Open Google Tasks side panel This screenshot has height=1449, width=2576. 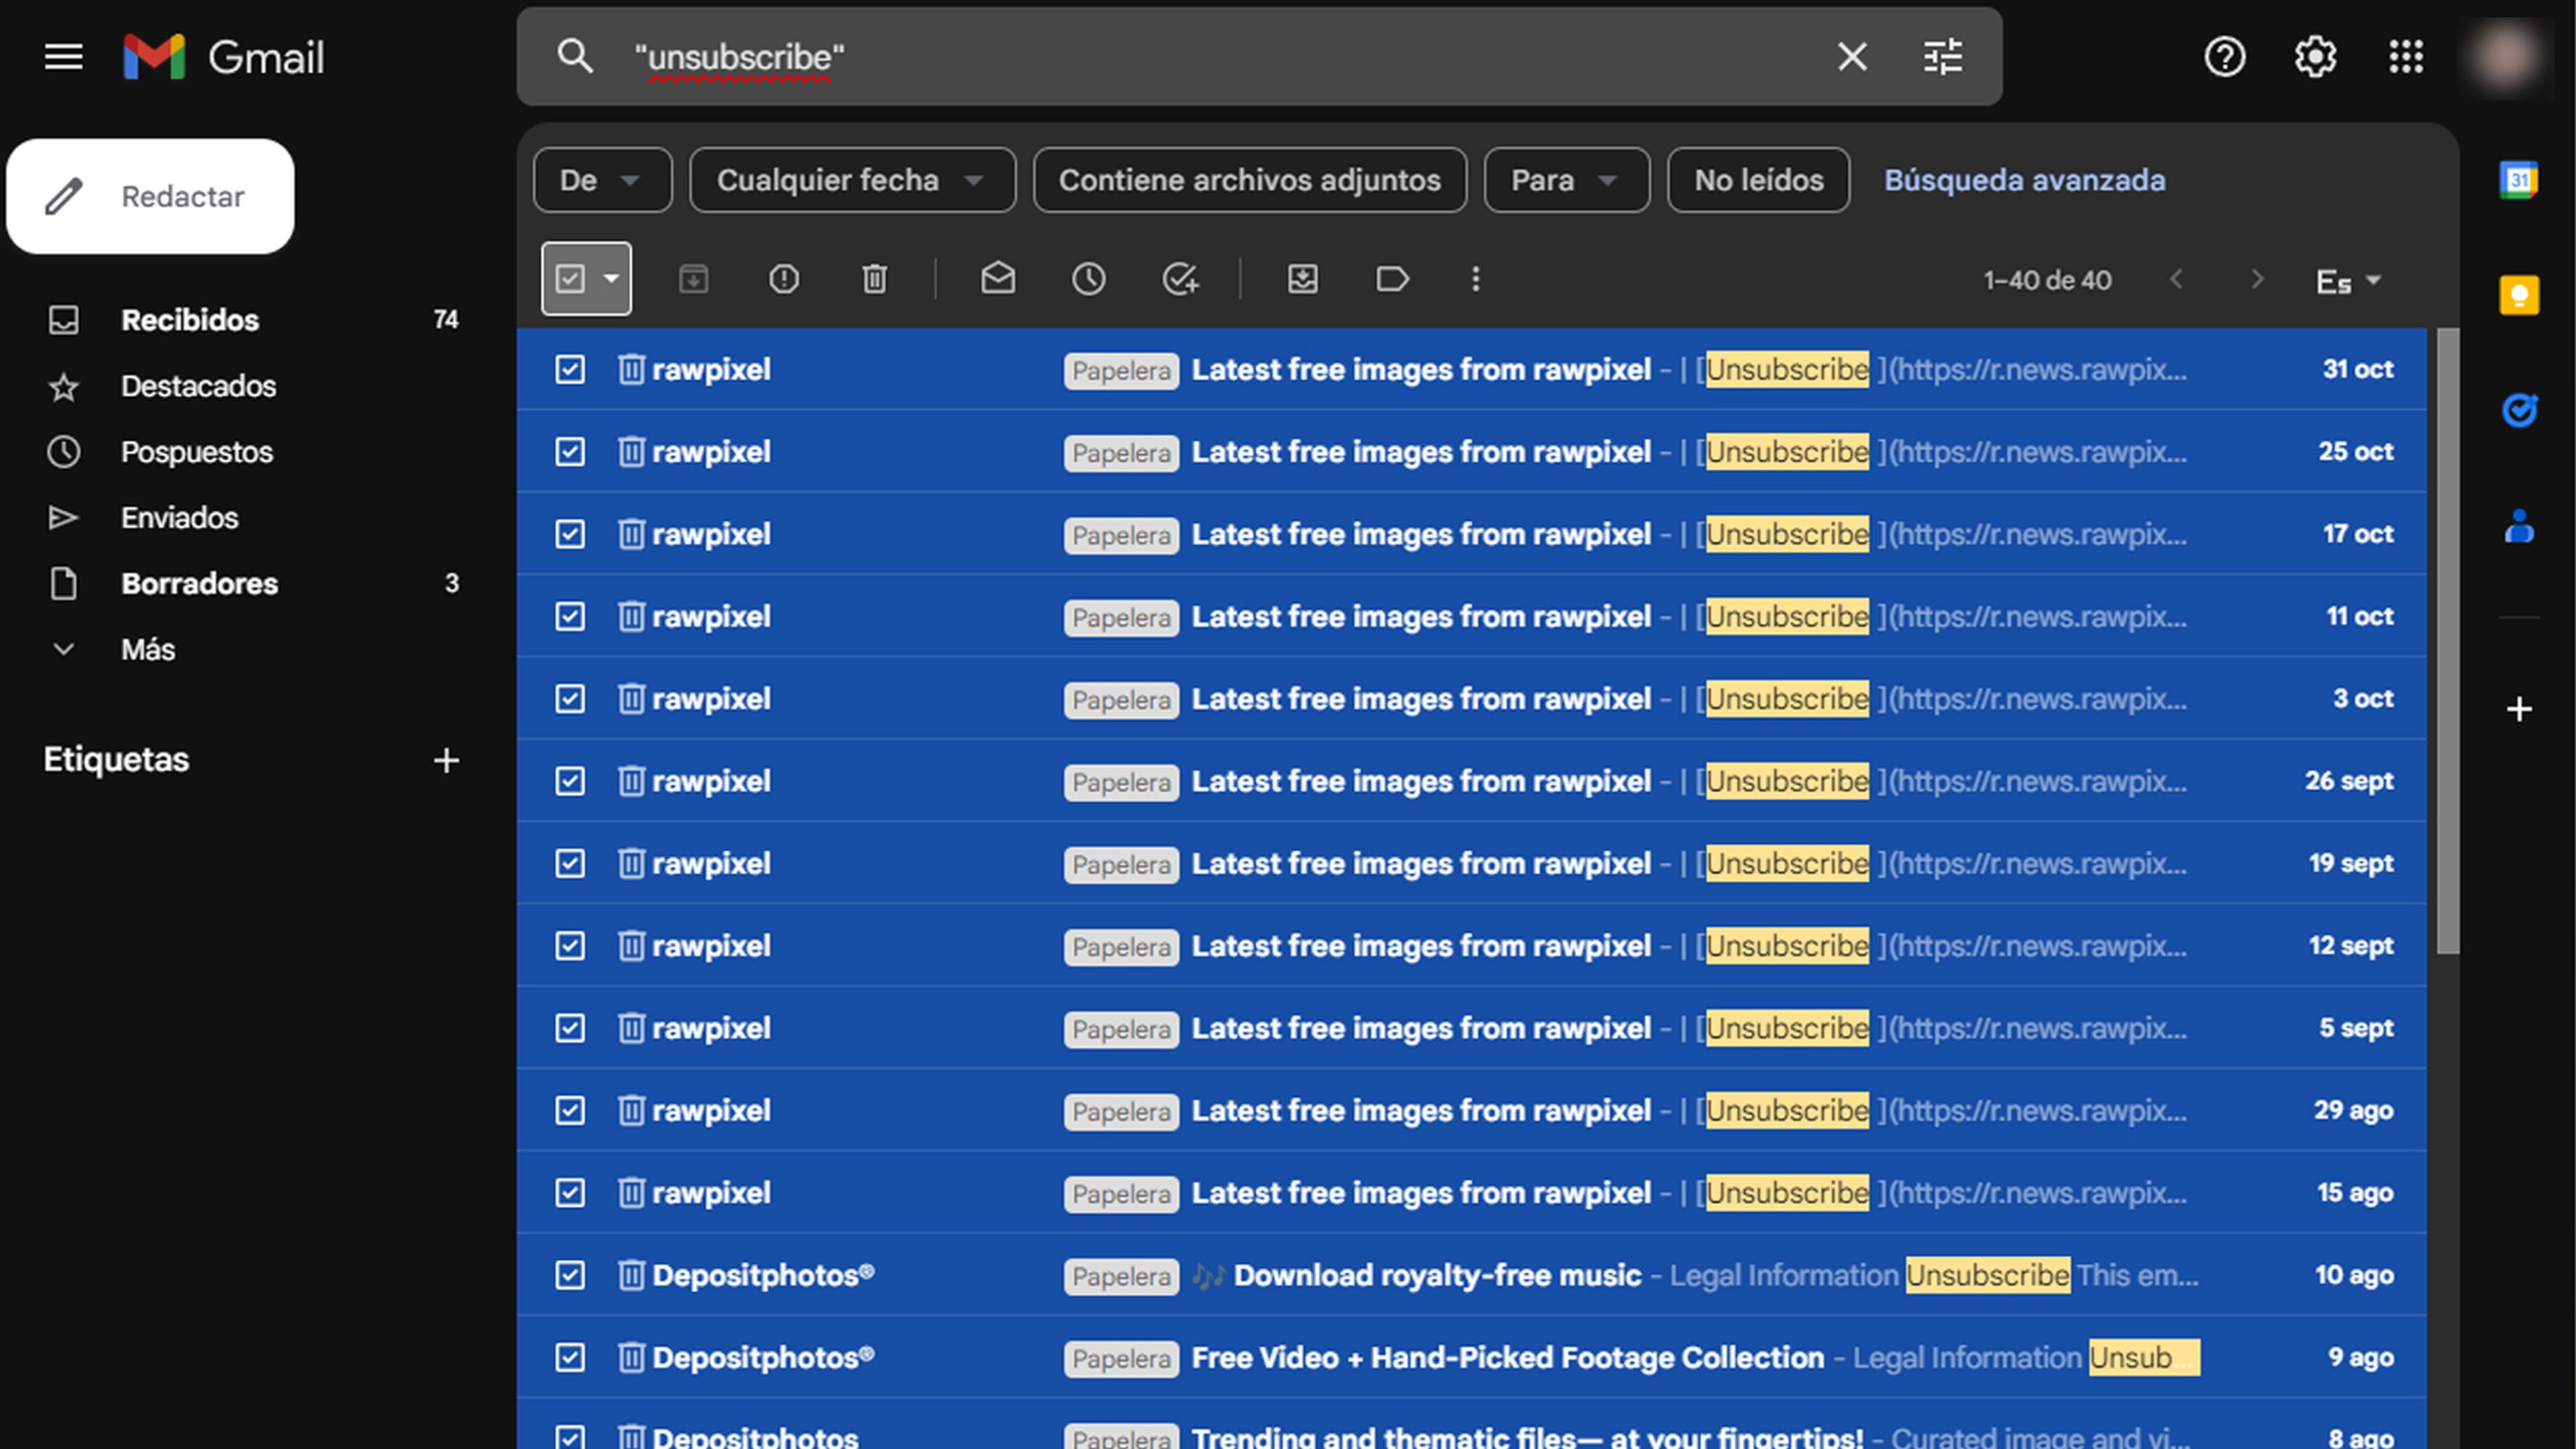click(x=2519, y=410)
